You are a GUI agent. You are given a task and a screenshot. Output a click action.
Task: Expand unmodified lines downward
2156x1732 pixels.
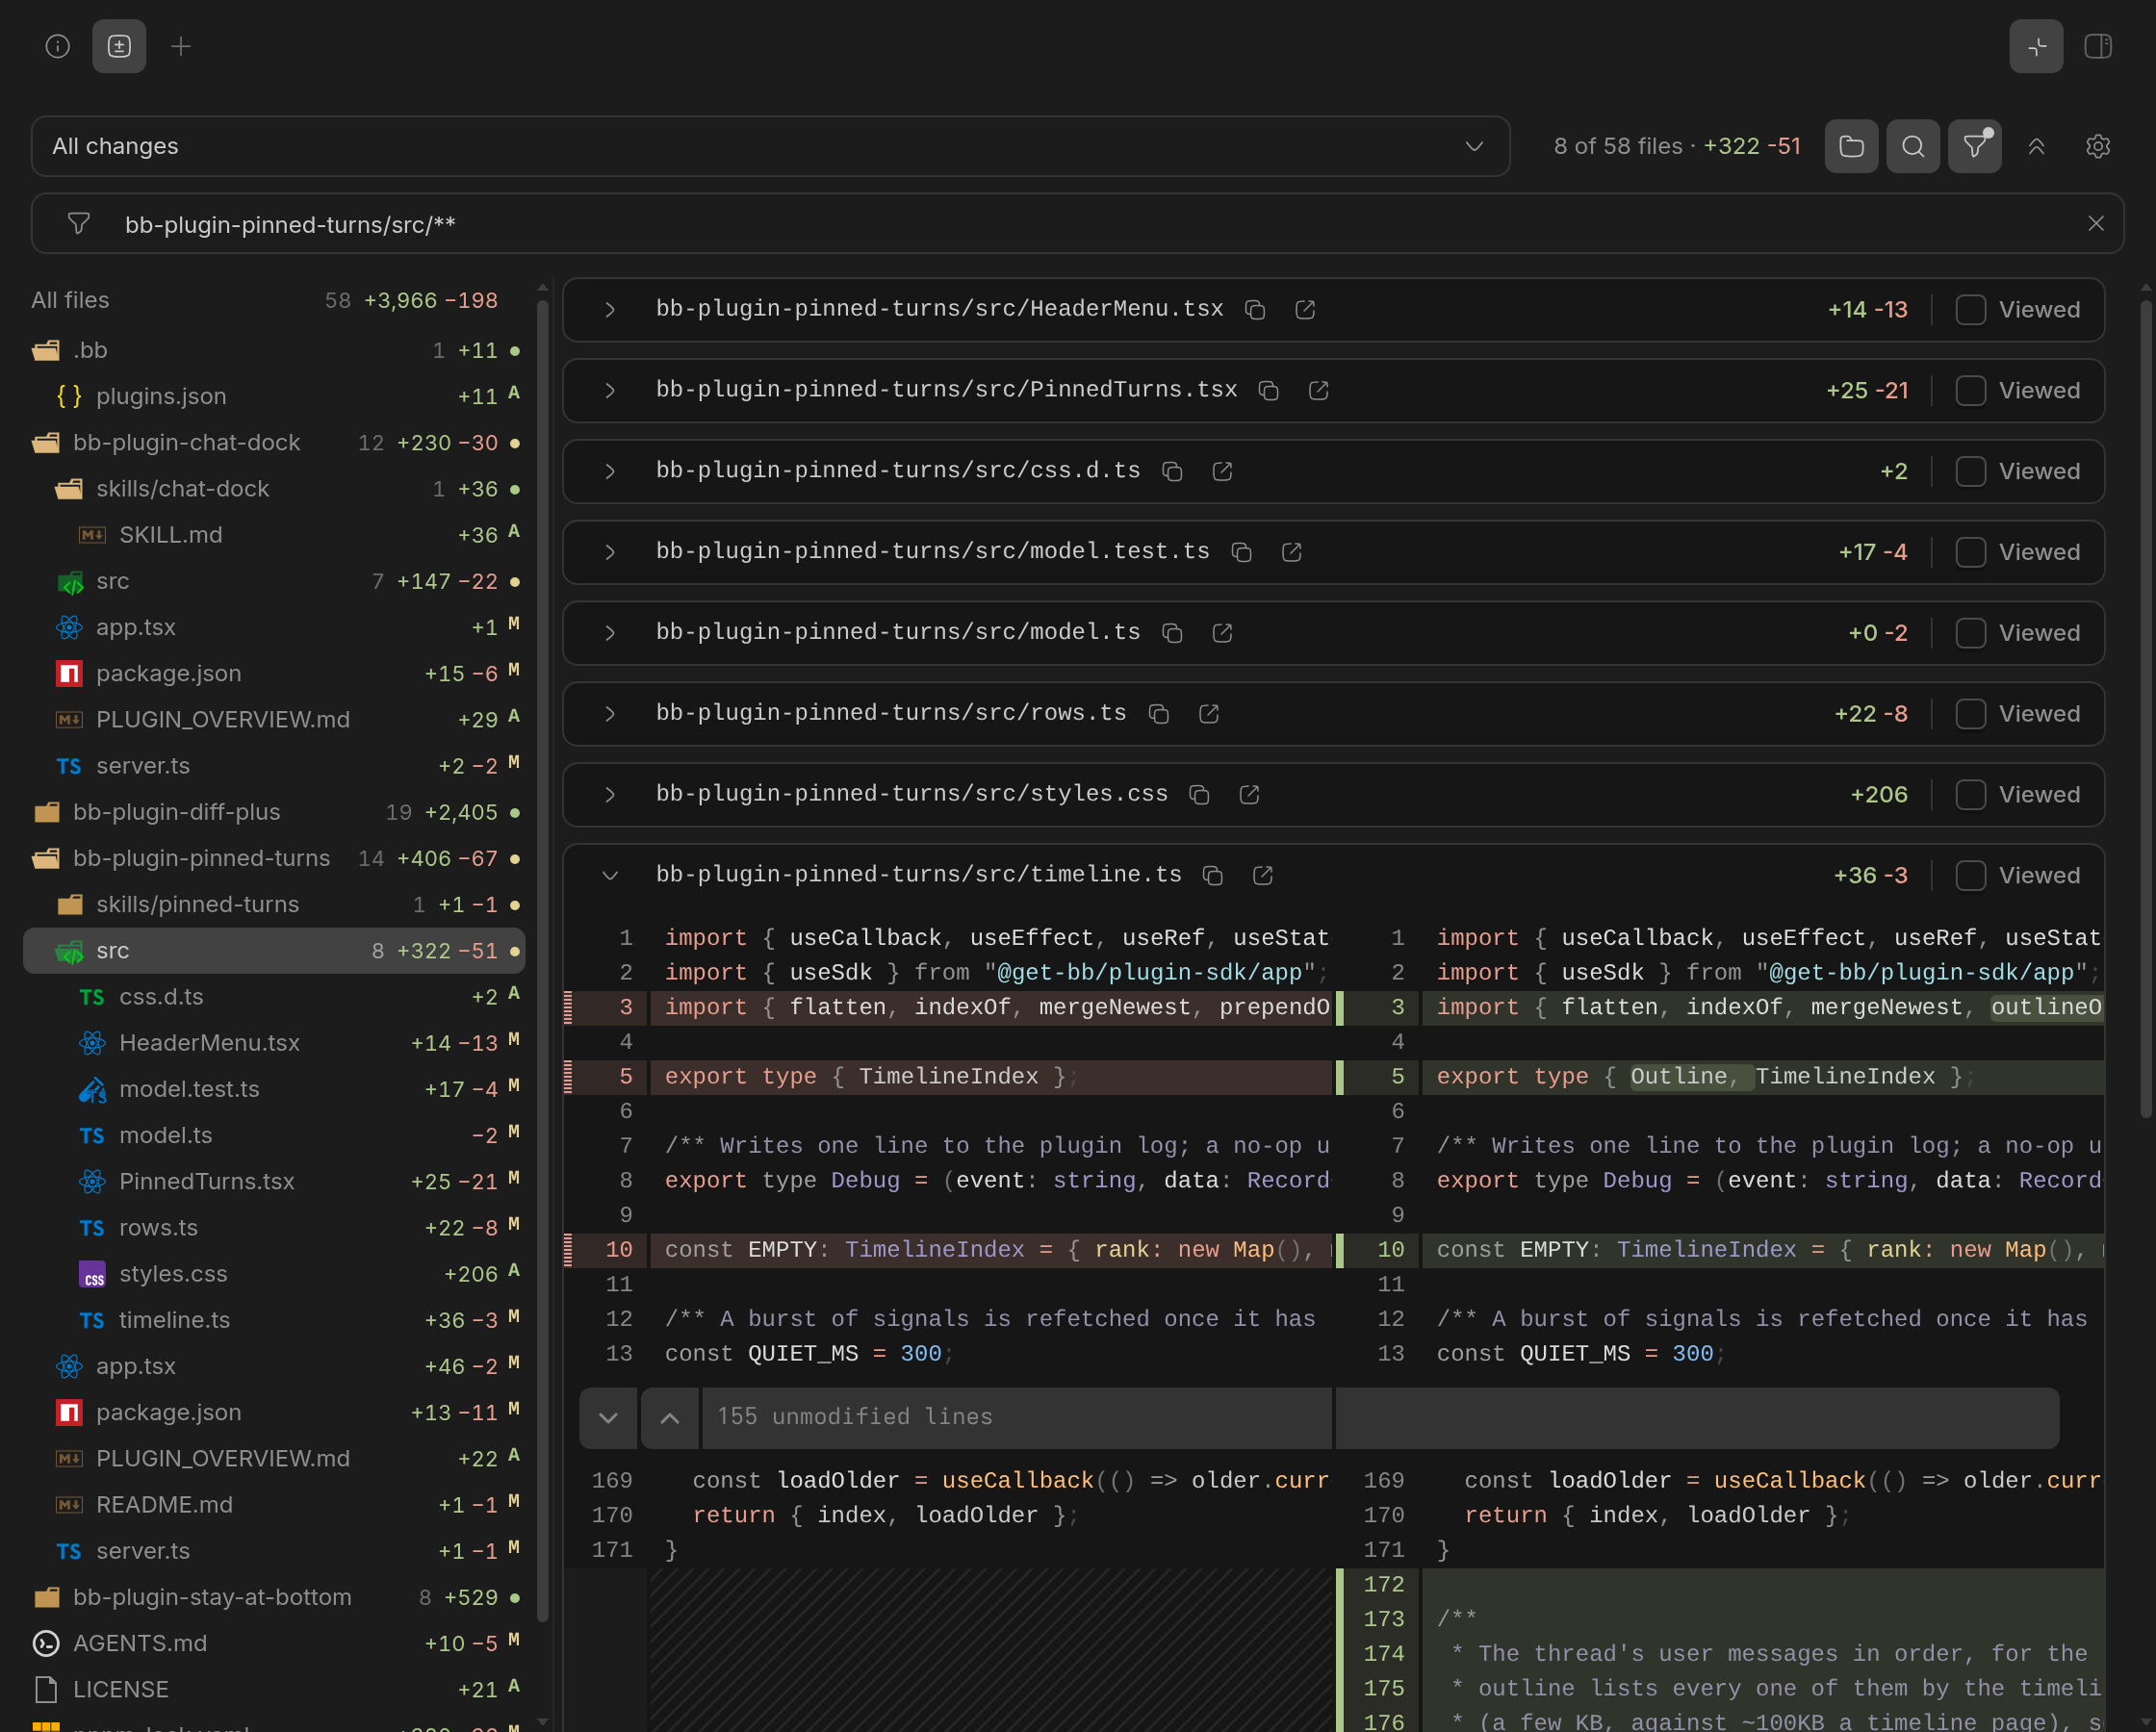click(x=608, y=1418)
